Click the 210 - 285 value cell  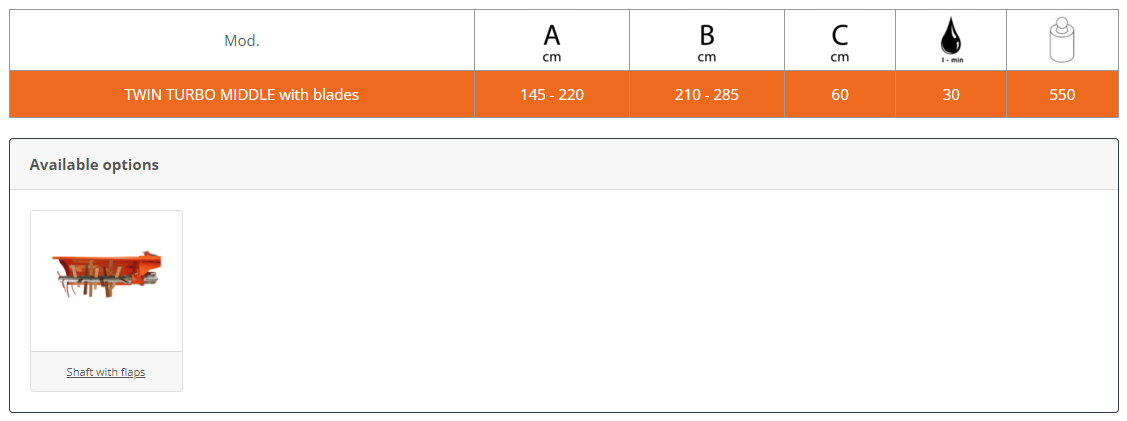(707, 95)
